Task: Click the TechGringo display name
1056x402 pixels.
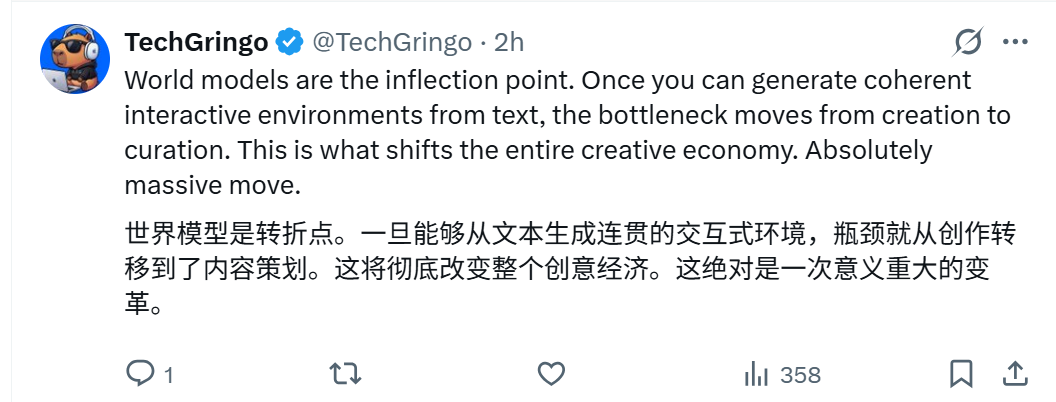Action: click(197, 42)
